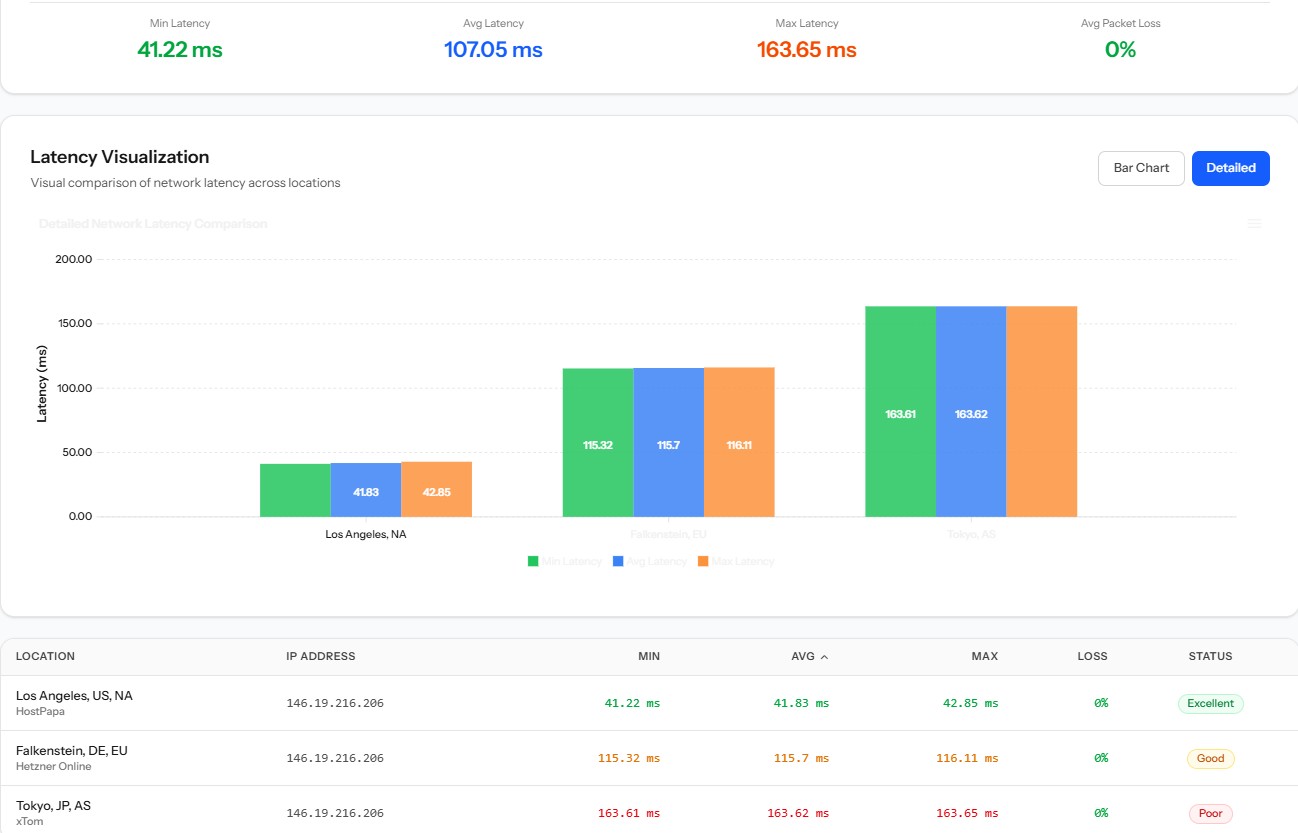1298x833 pixels.
Task: Click the IP address in Falkenstein row
Action: pos(335,758)
